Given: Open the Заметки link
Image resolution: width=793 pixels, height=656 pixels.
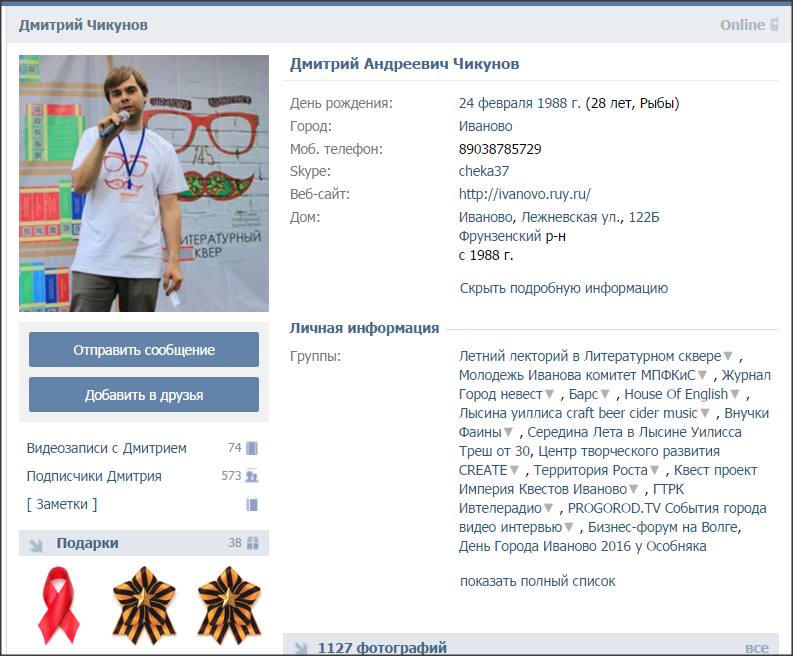Looking at the screenshot, I should pos(62,504).
